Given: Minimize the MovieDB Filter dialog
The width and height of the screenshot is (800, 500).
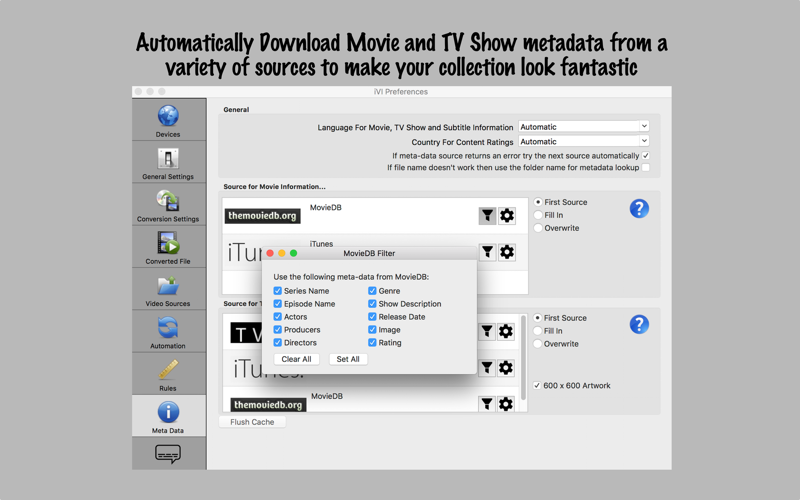Looking at the screenshot, I should pos(282,253).
